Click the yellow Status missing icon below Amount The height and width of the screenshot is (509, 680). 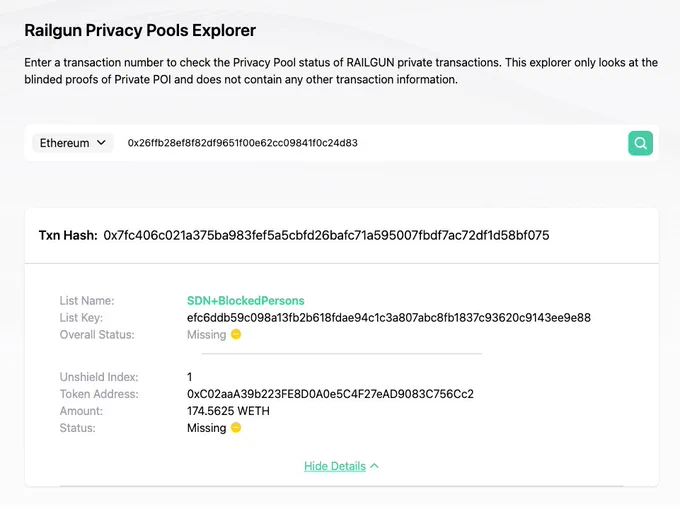(x=236, y=428)
